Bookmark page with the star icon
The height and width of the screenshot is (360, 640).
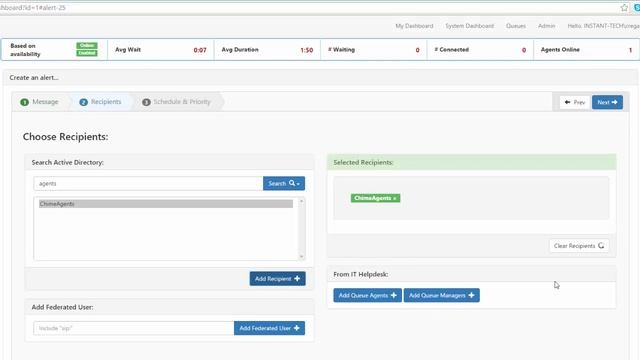(x=624, y=8)
